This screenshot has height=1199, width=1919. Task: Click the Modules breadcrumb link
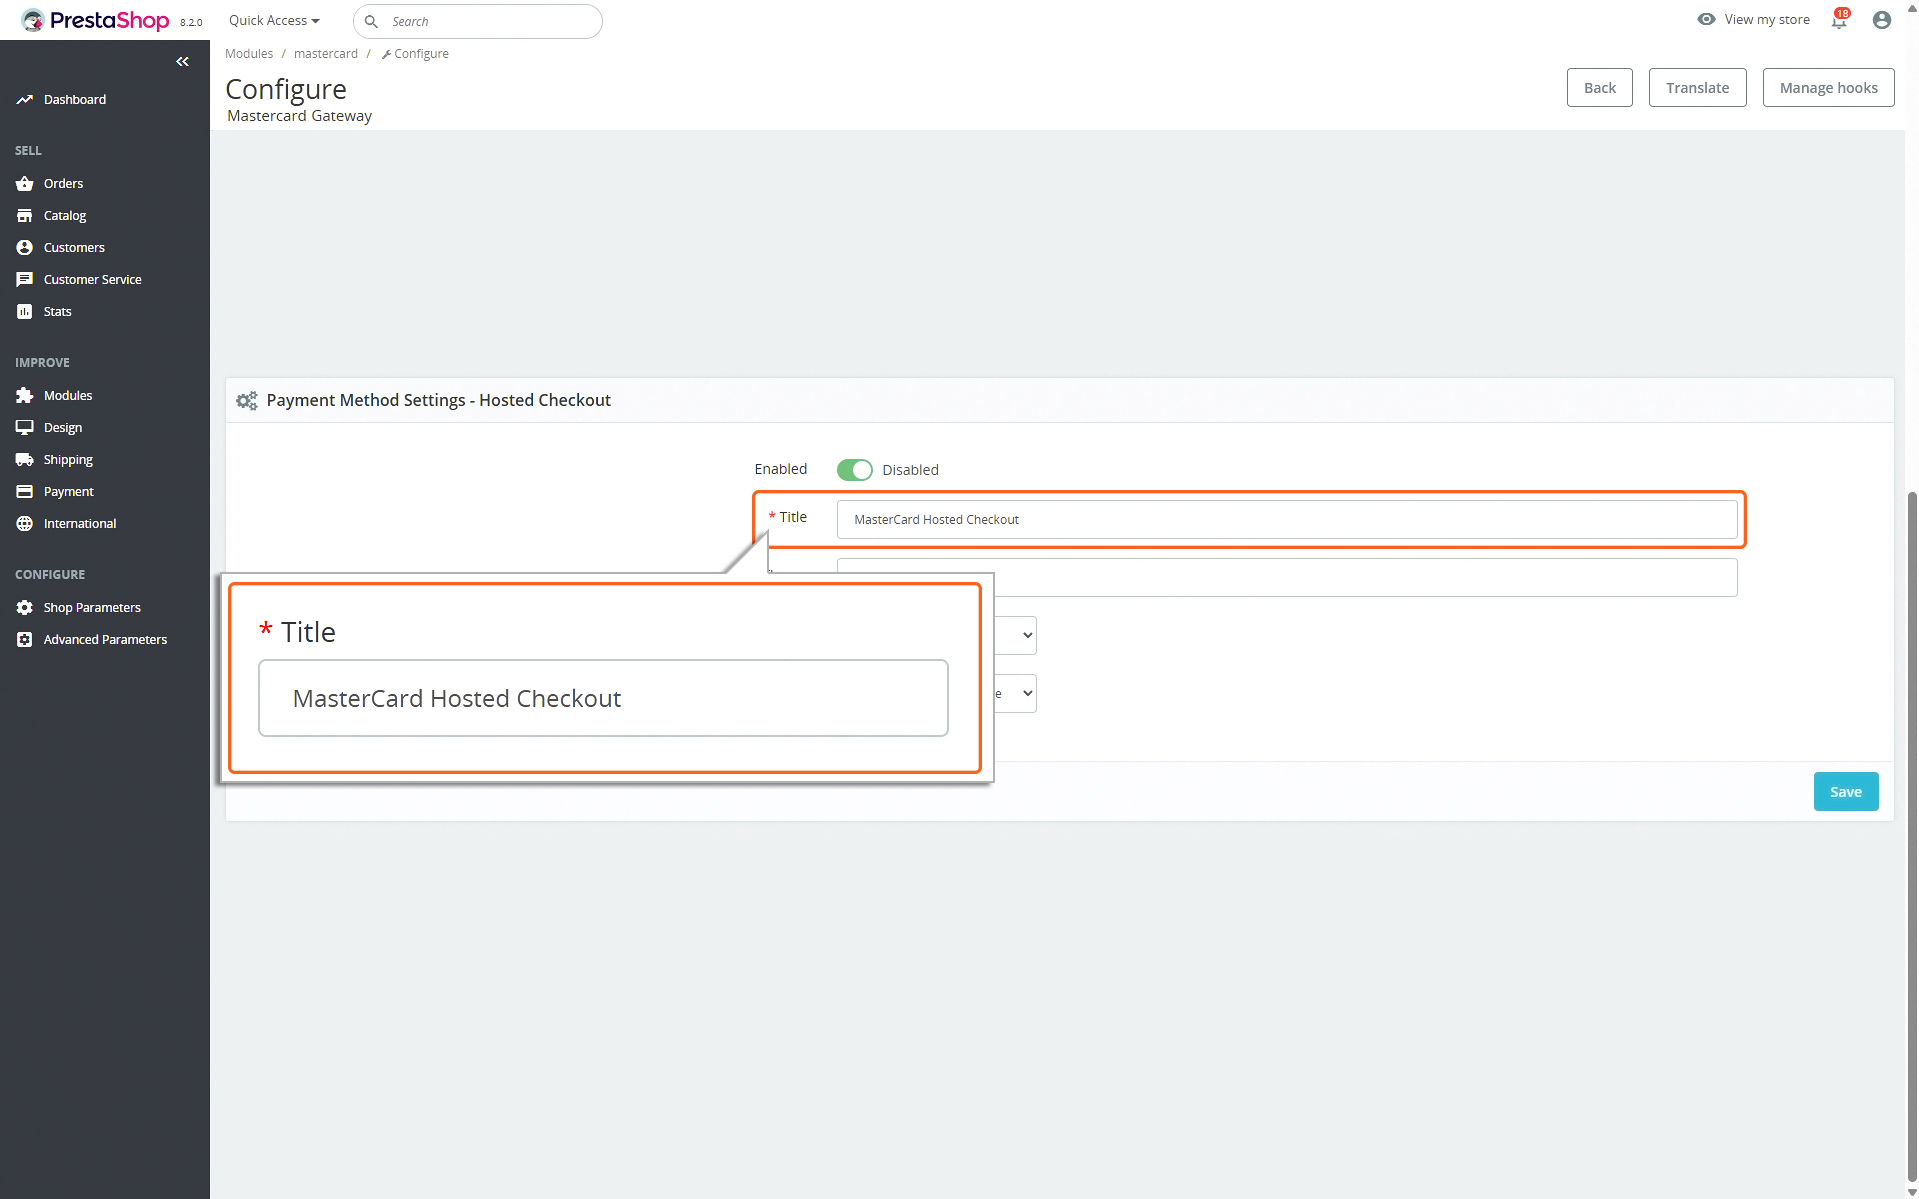pos(249,54)
